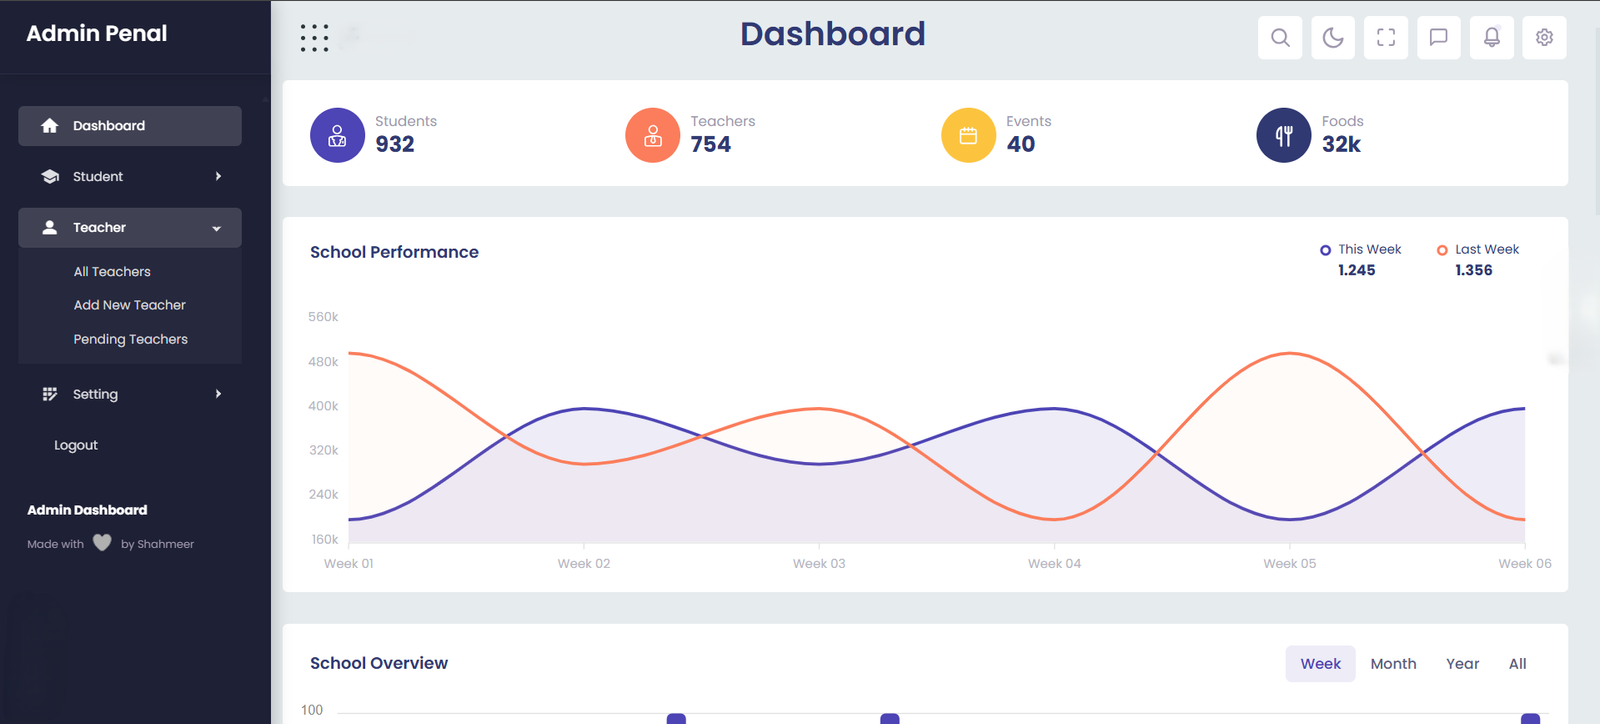The width and height of the screenshot is (1600, 724).
Task: Expand the Student menu
Action: 129,176
